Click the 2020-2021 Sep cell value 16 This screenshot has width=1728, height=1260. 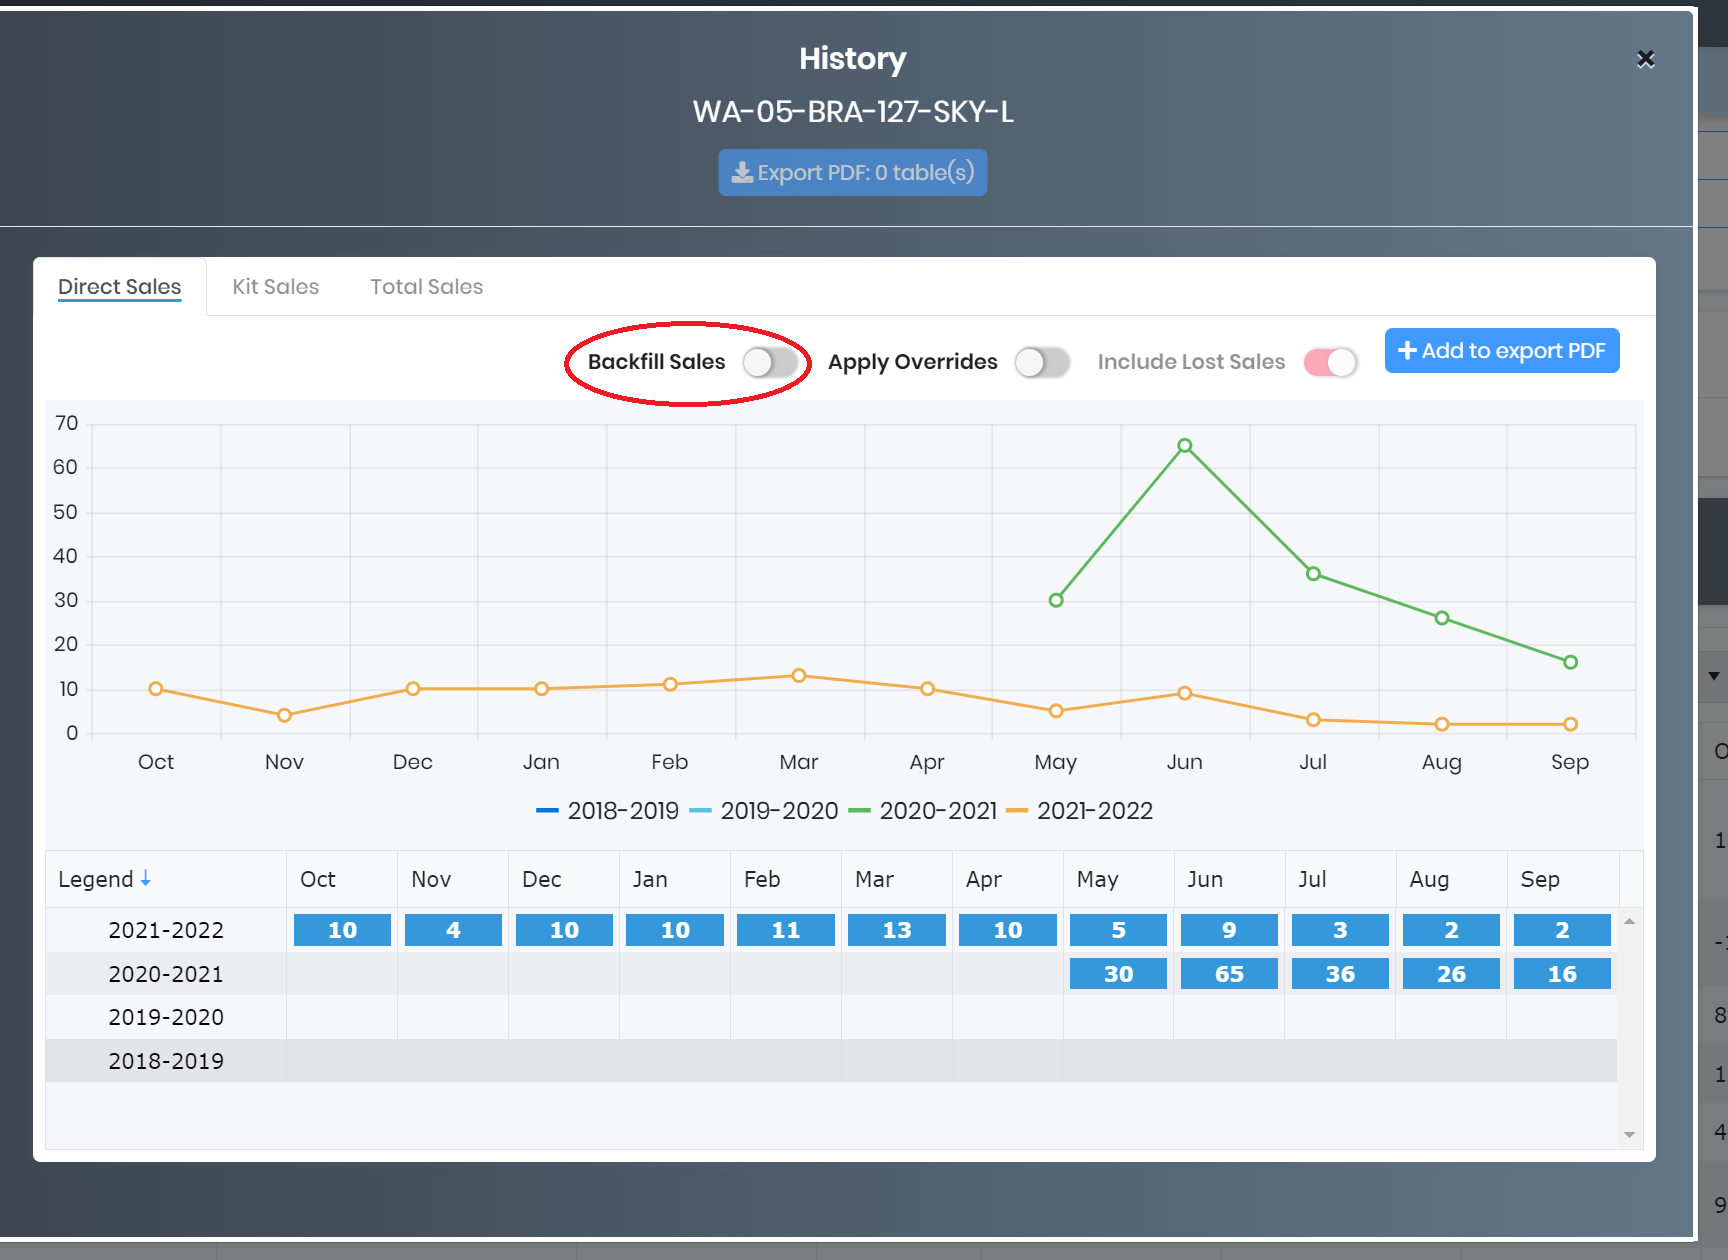[x=1562, y=974]
